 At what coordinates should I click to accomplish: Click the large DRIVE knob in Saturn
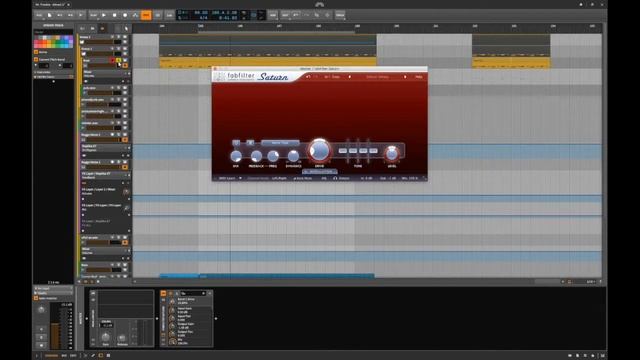pyautogui.click(x=319, y=150)
